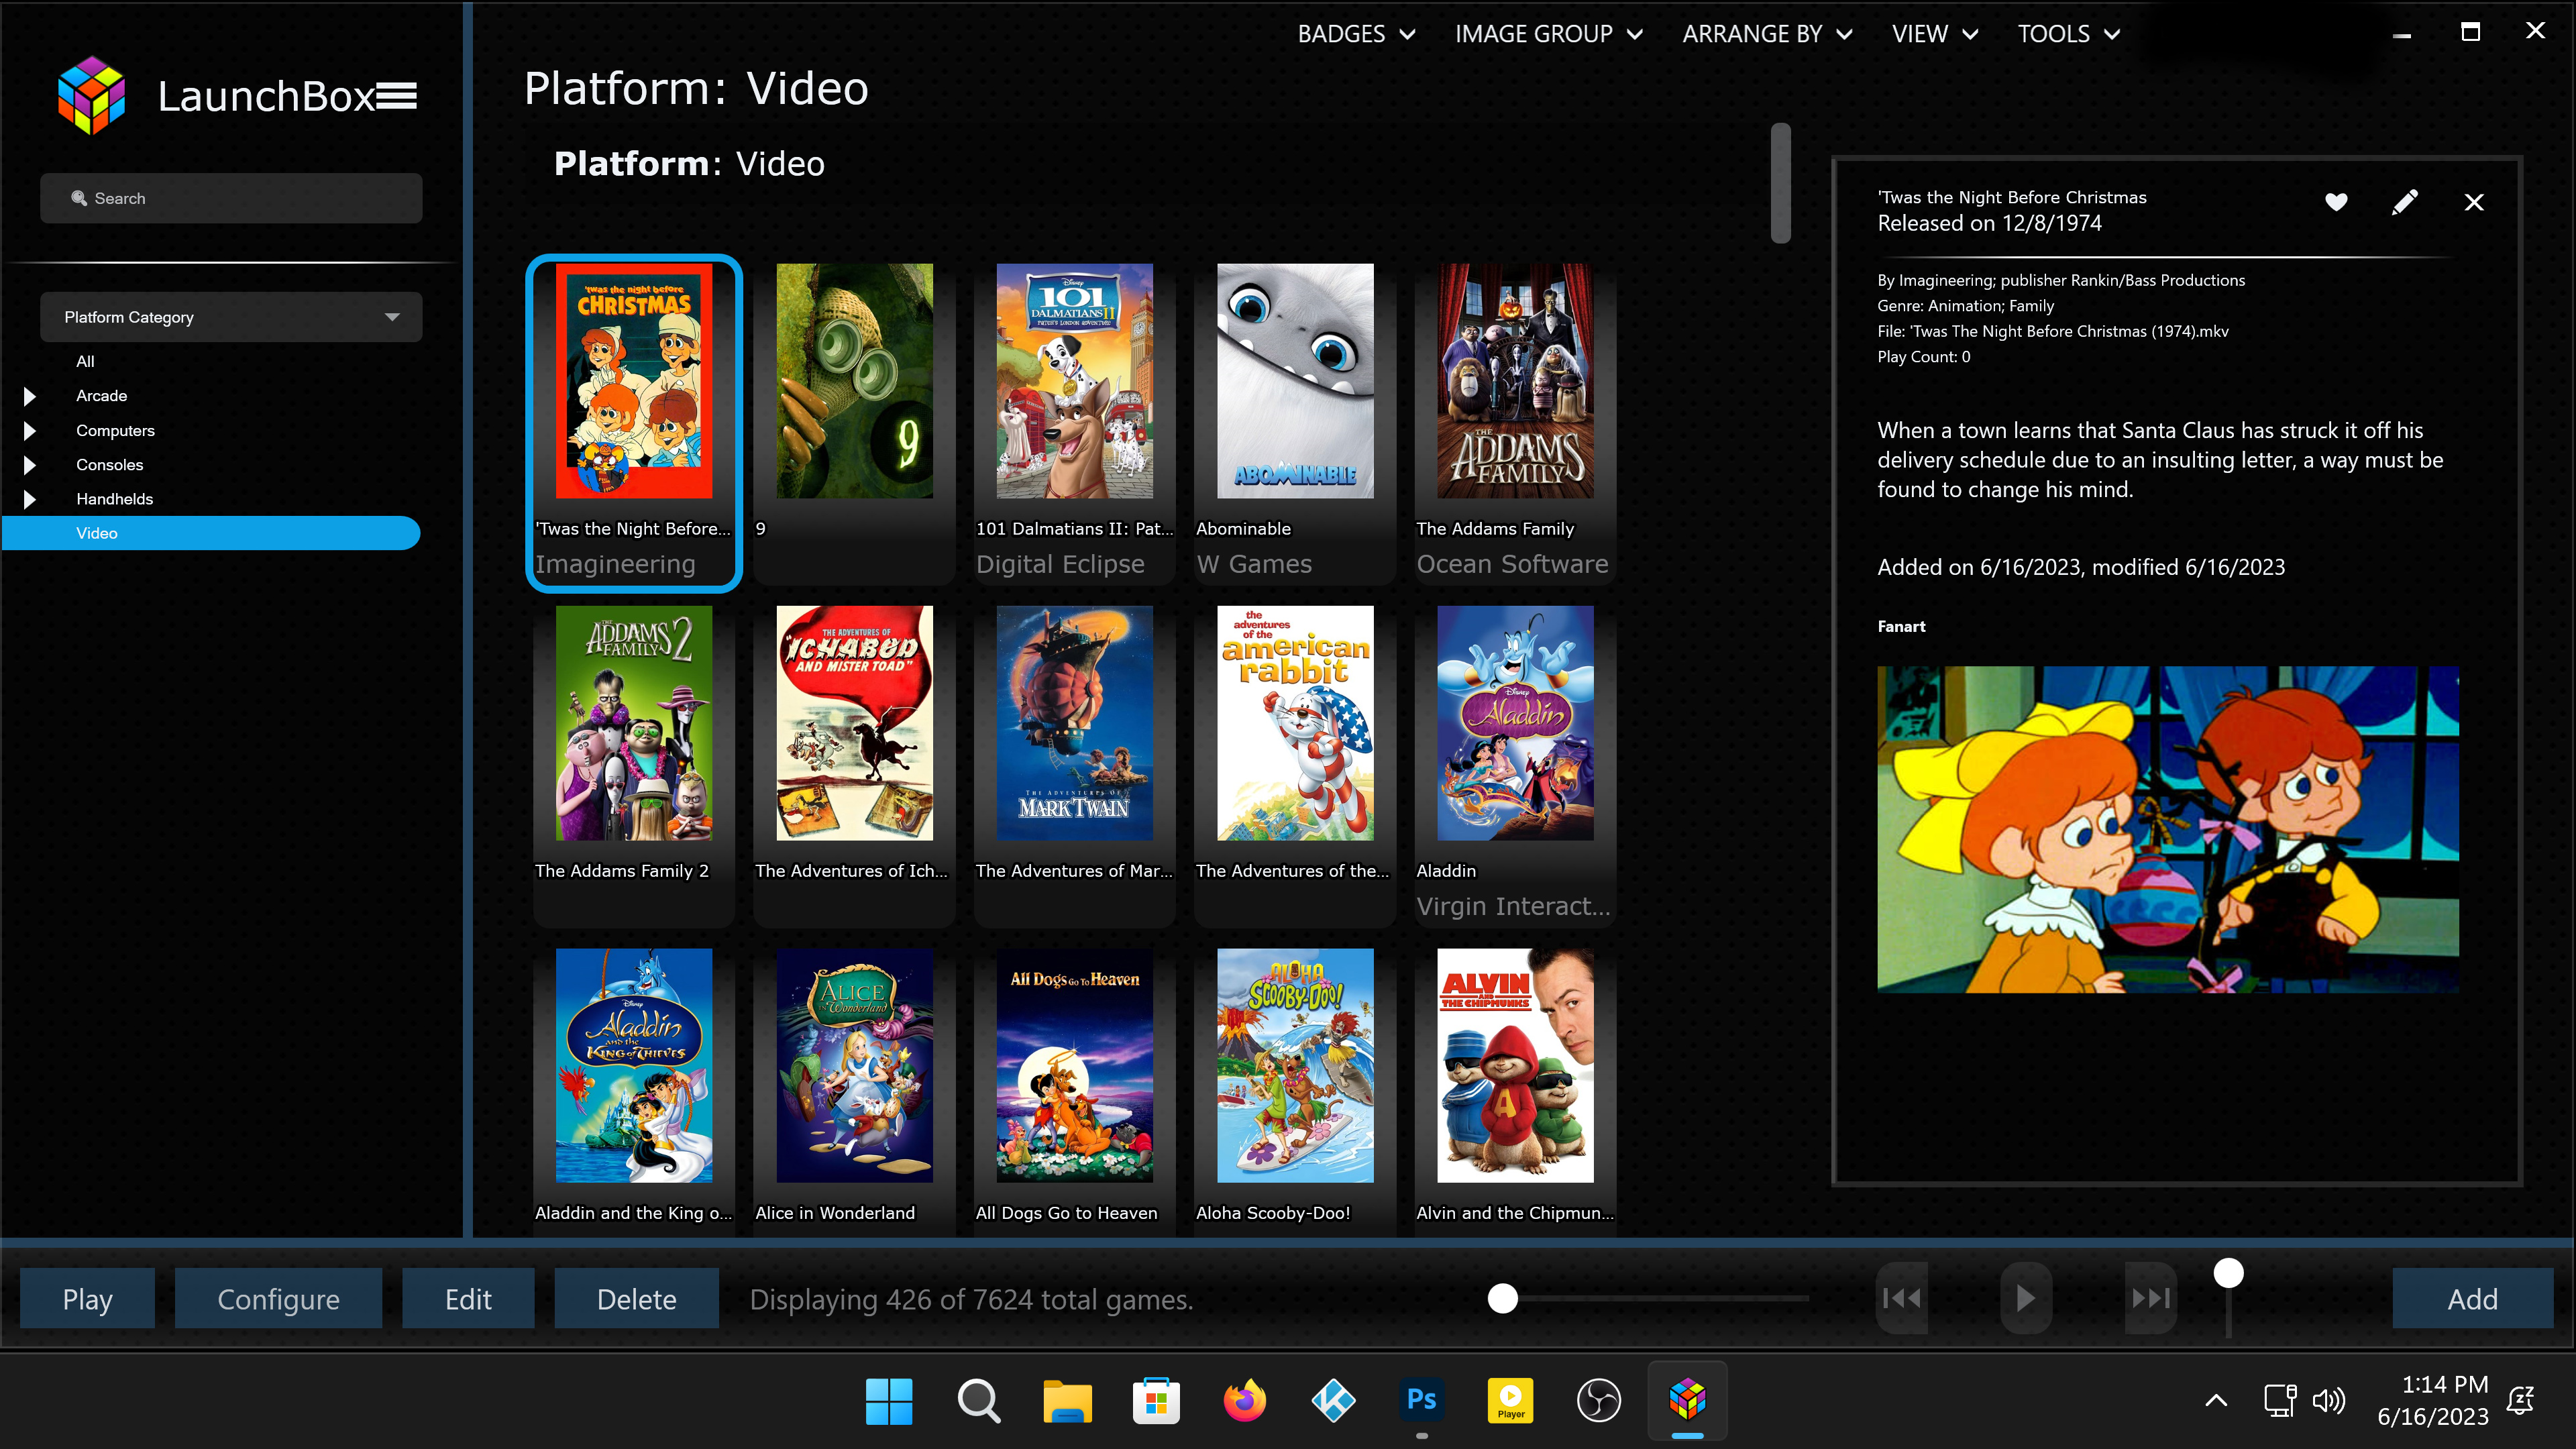This screenshot has height=1449, width=2576.
Task: Expand the Consoles tree node
Action: [x=30, y=465]
